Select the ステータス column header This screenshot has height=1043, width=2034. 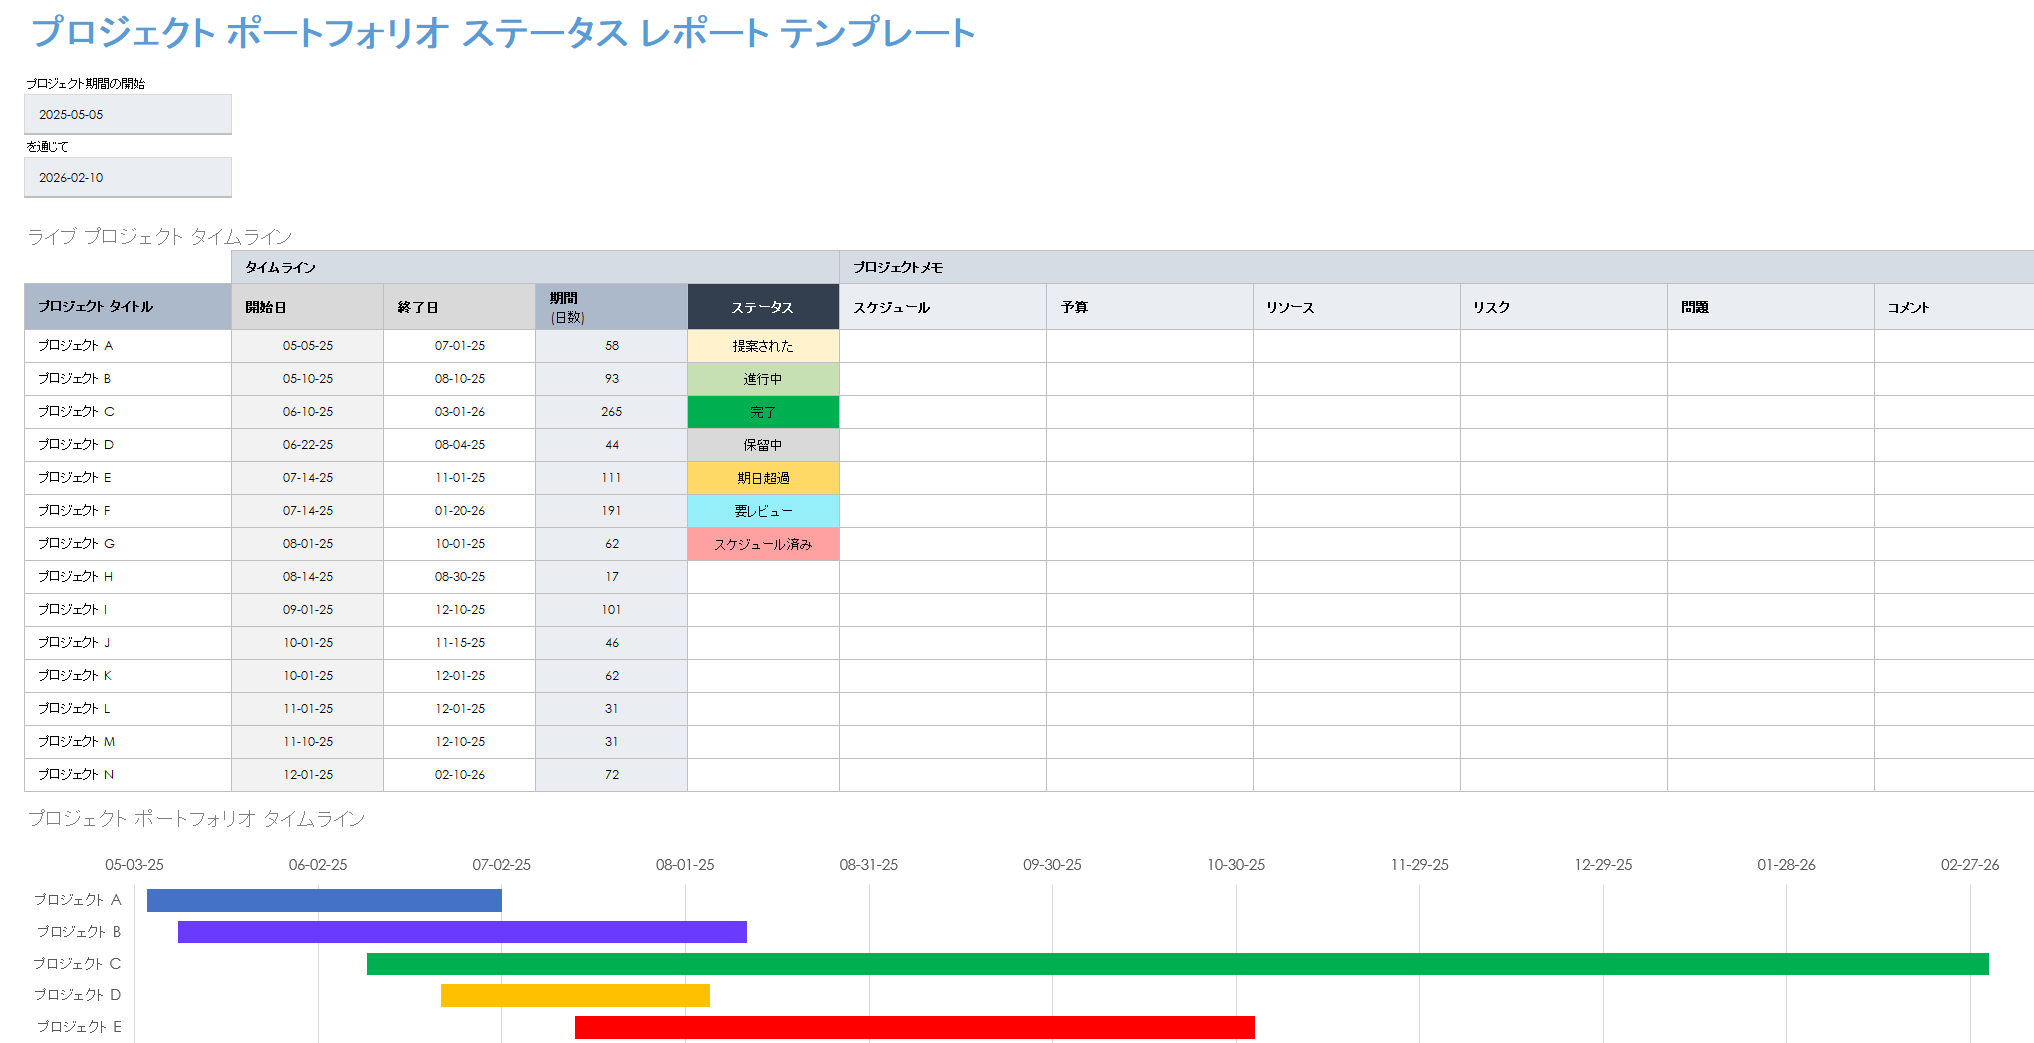[x=763, y=307]
